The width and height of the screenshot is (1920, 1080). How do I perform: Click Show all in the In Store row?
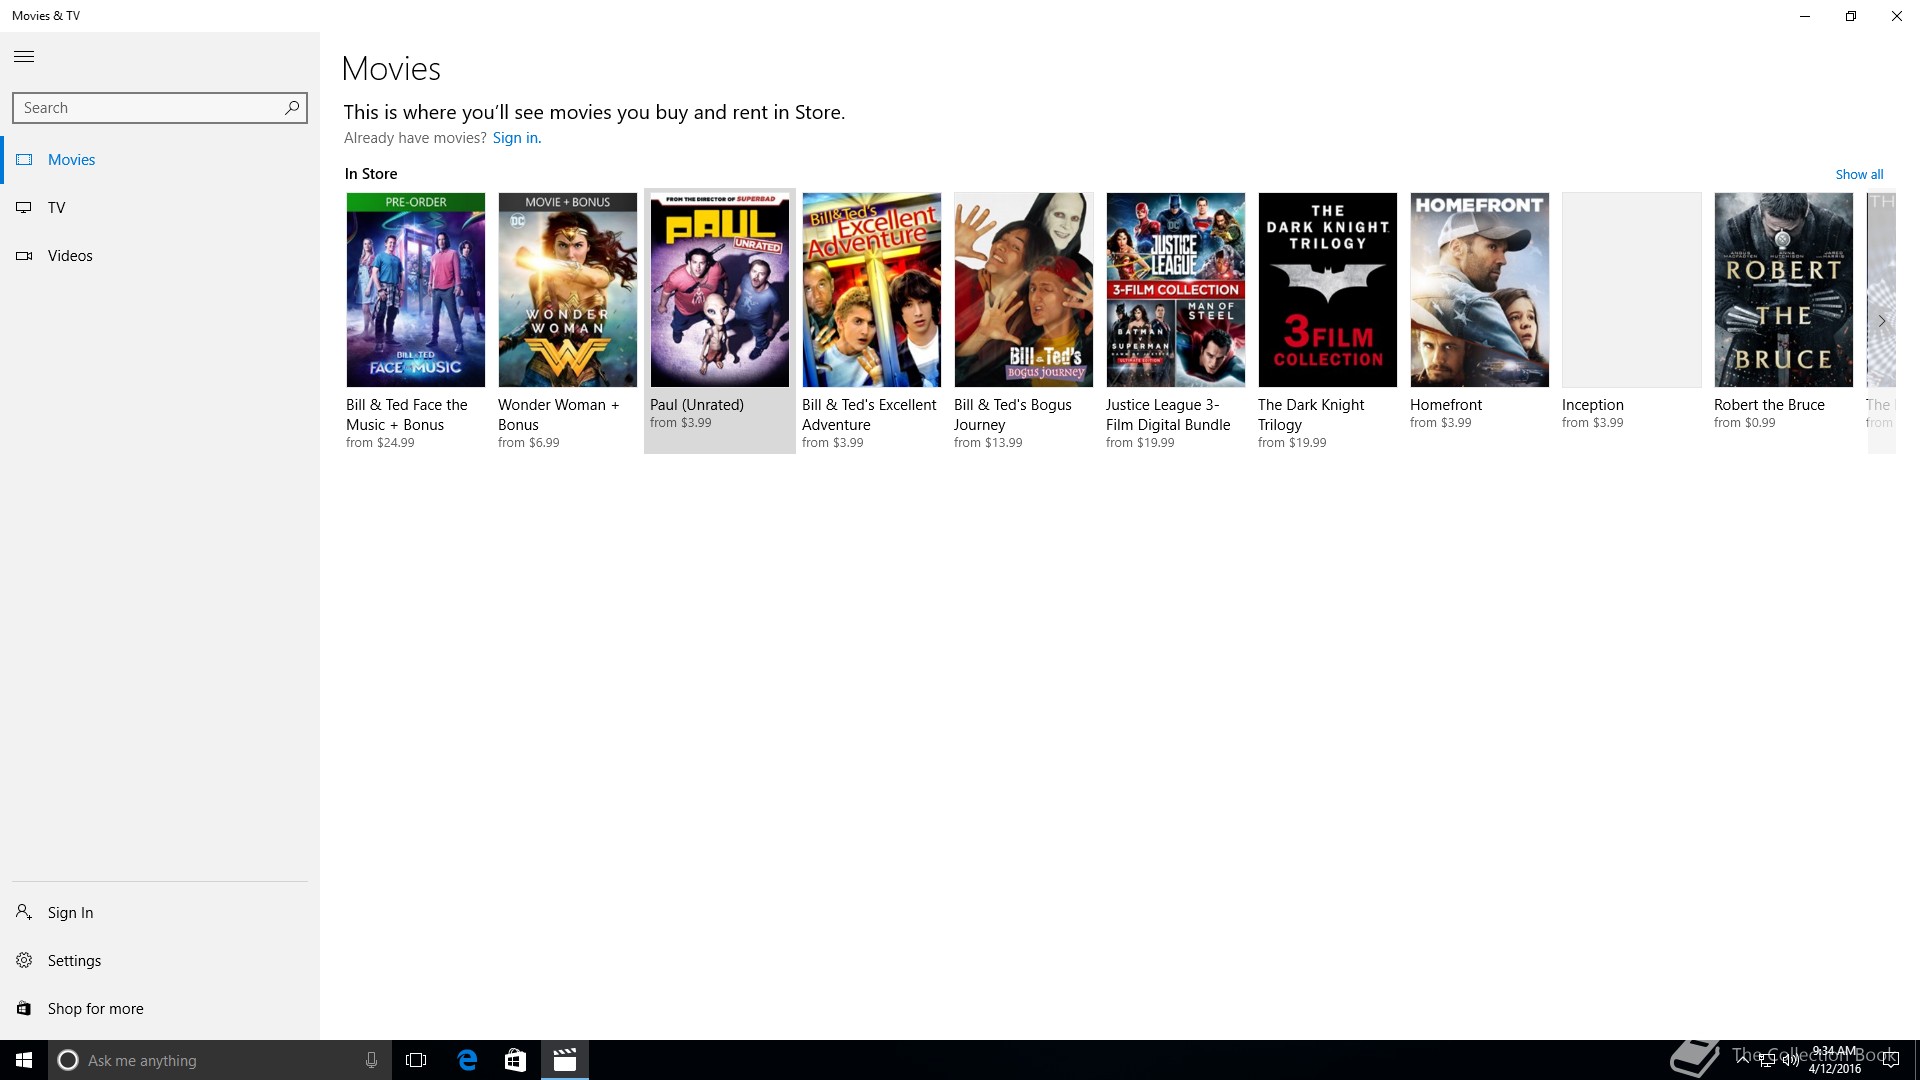(1859, 174)
